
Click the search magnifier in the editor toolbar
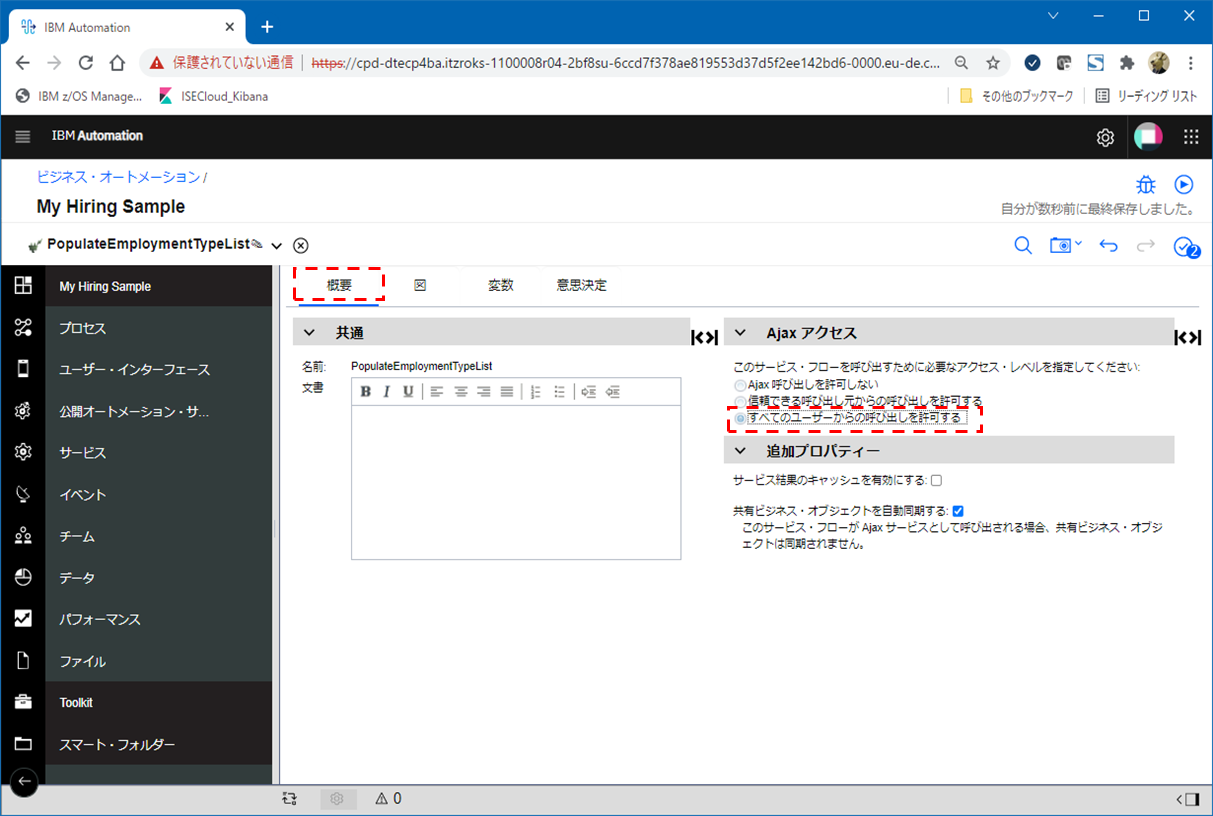point(1023,245)
